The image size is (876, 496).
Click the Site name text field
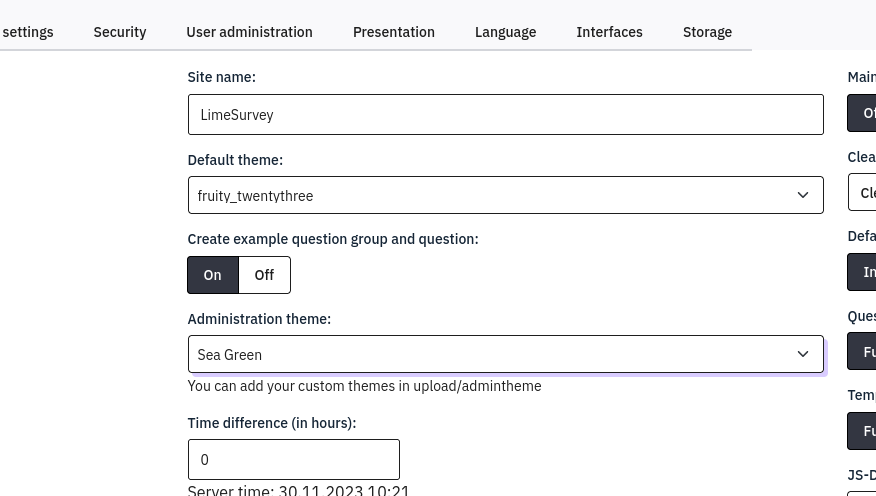(505, 115)
